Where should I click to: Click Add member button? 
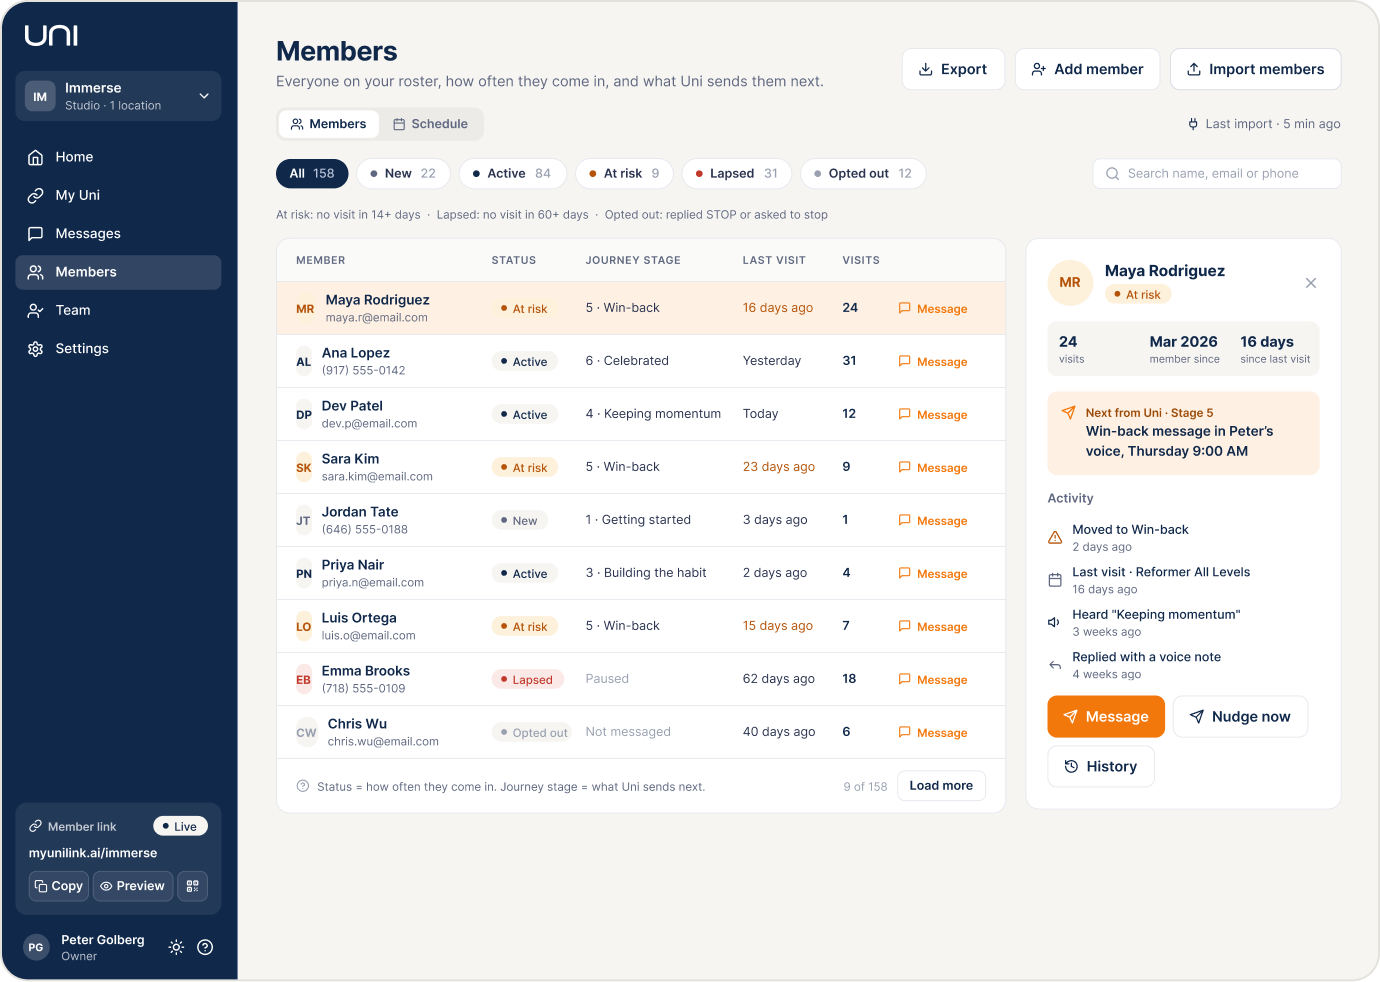pos(1087,69)
